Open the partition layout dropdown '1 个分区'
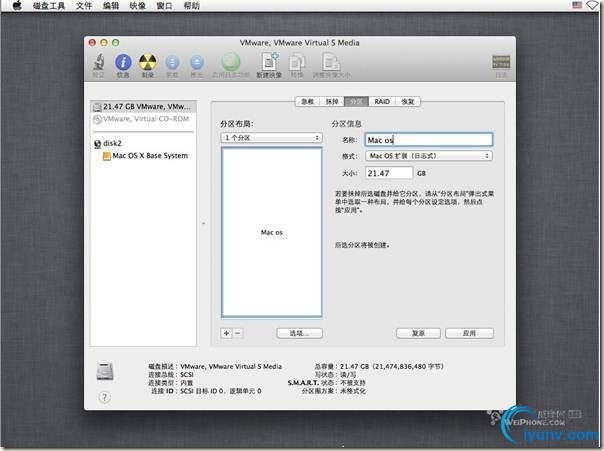The width and height of the screenshot is (604, 451). (x=272, y=137)
